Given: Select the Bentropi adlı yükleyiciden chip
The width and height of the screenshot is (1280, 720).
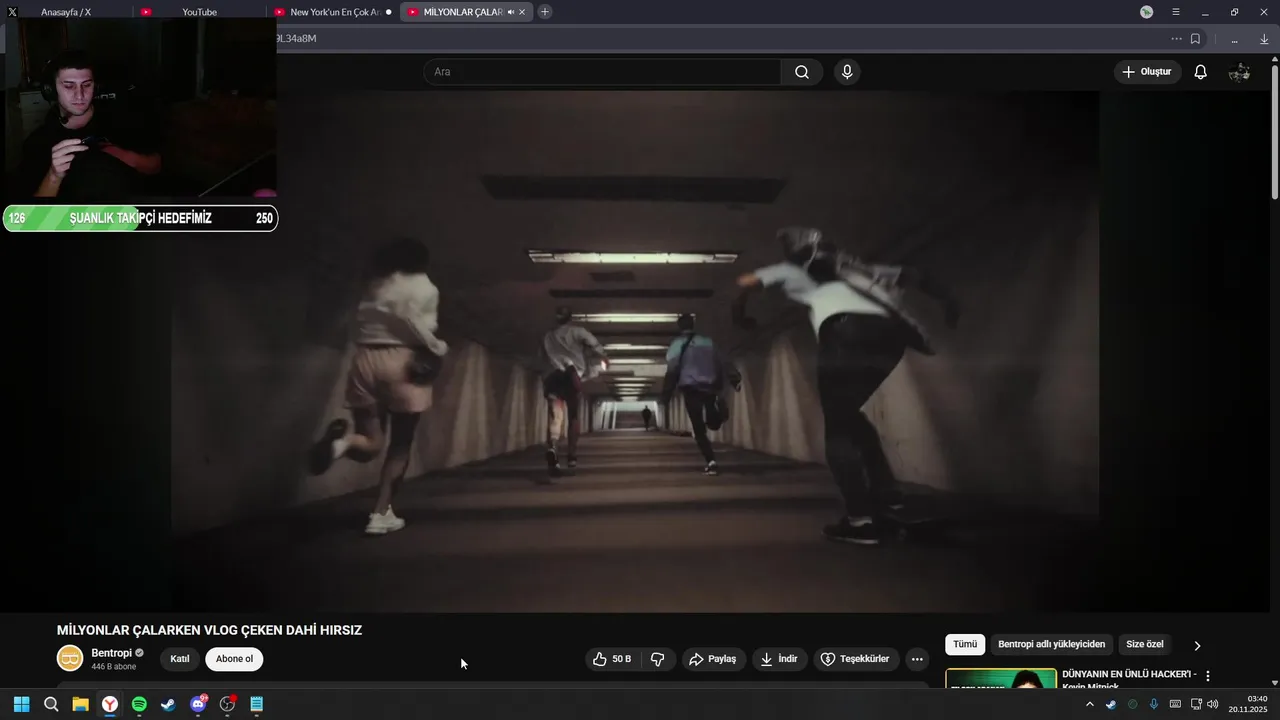Looking at the screenshot, I should [x=1051, y=645].
